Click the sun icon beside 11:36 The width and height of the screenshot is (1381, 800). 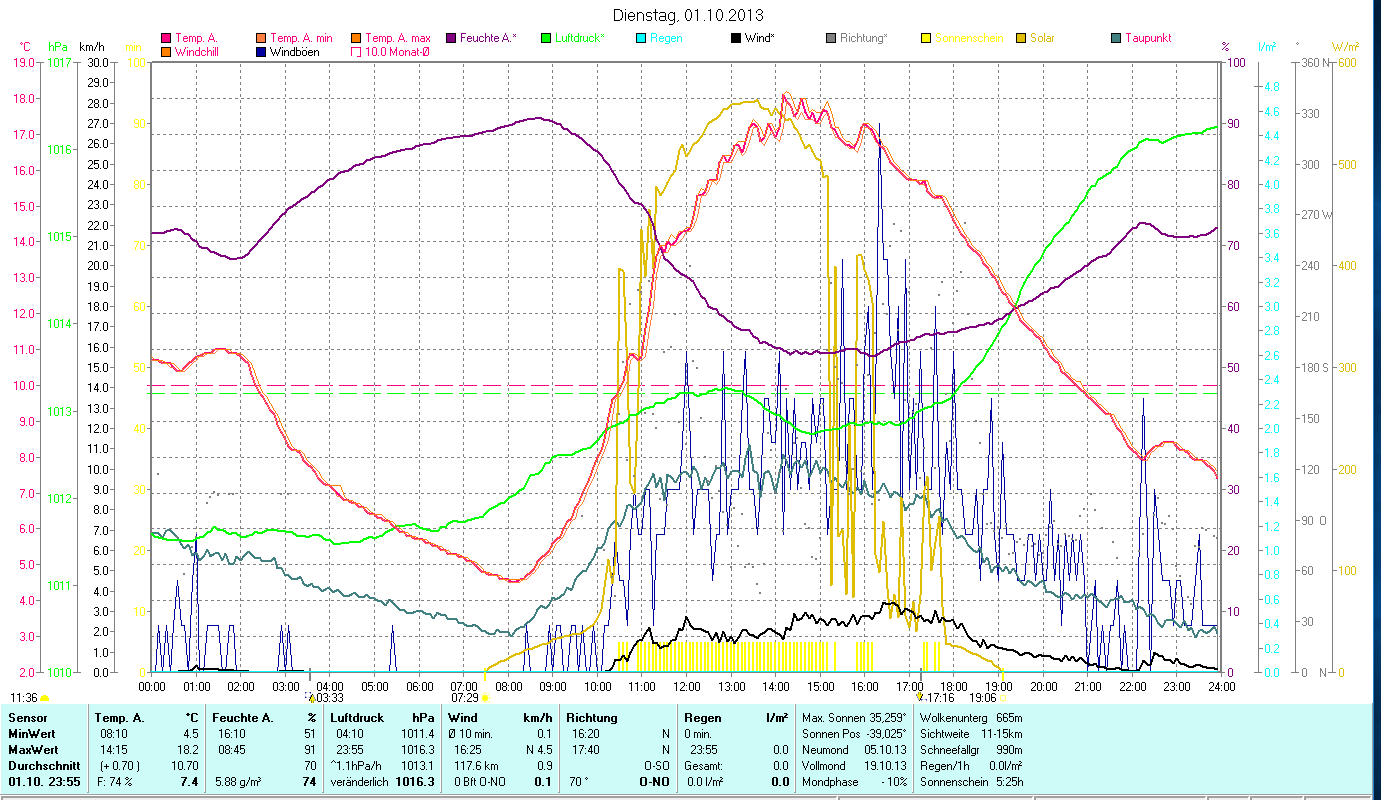pos(44,697)
